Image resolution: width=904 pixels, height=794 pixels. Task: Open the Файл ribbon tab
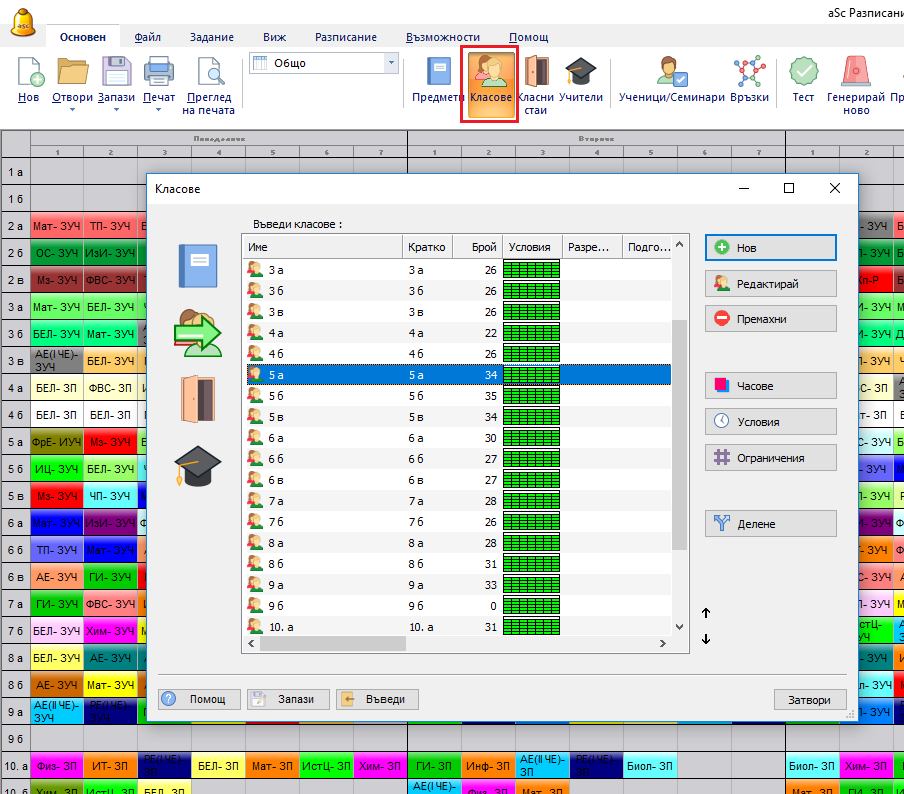(147, 37)
